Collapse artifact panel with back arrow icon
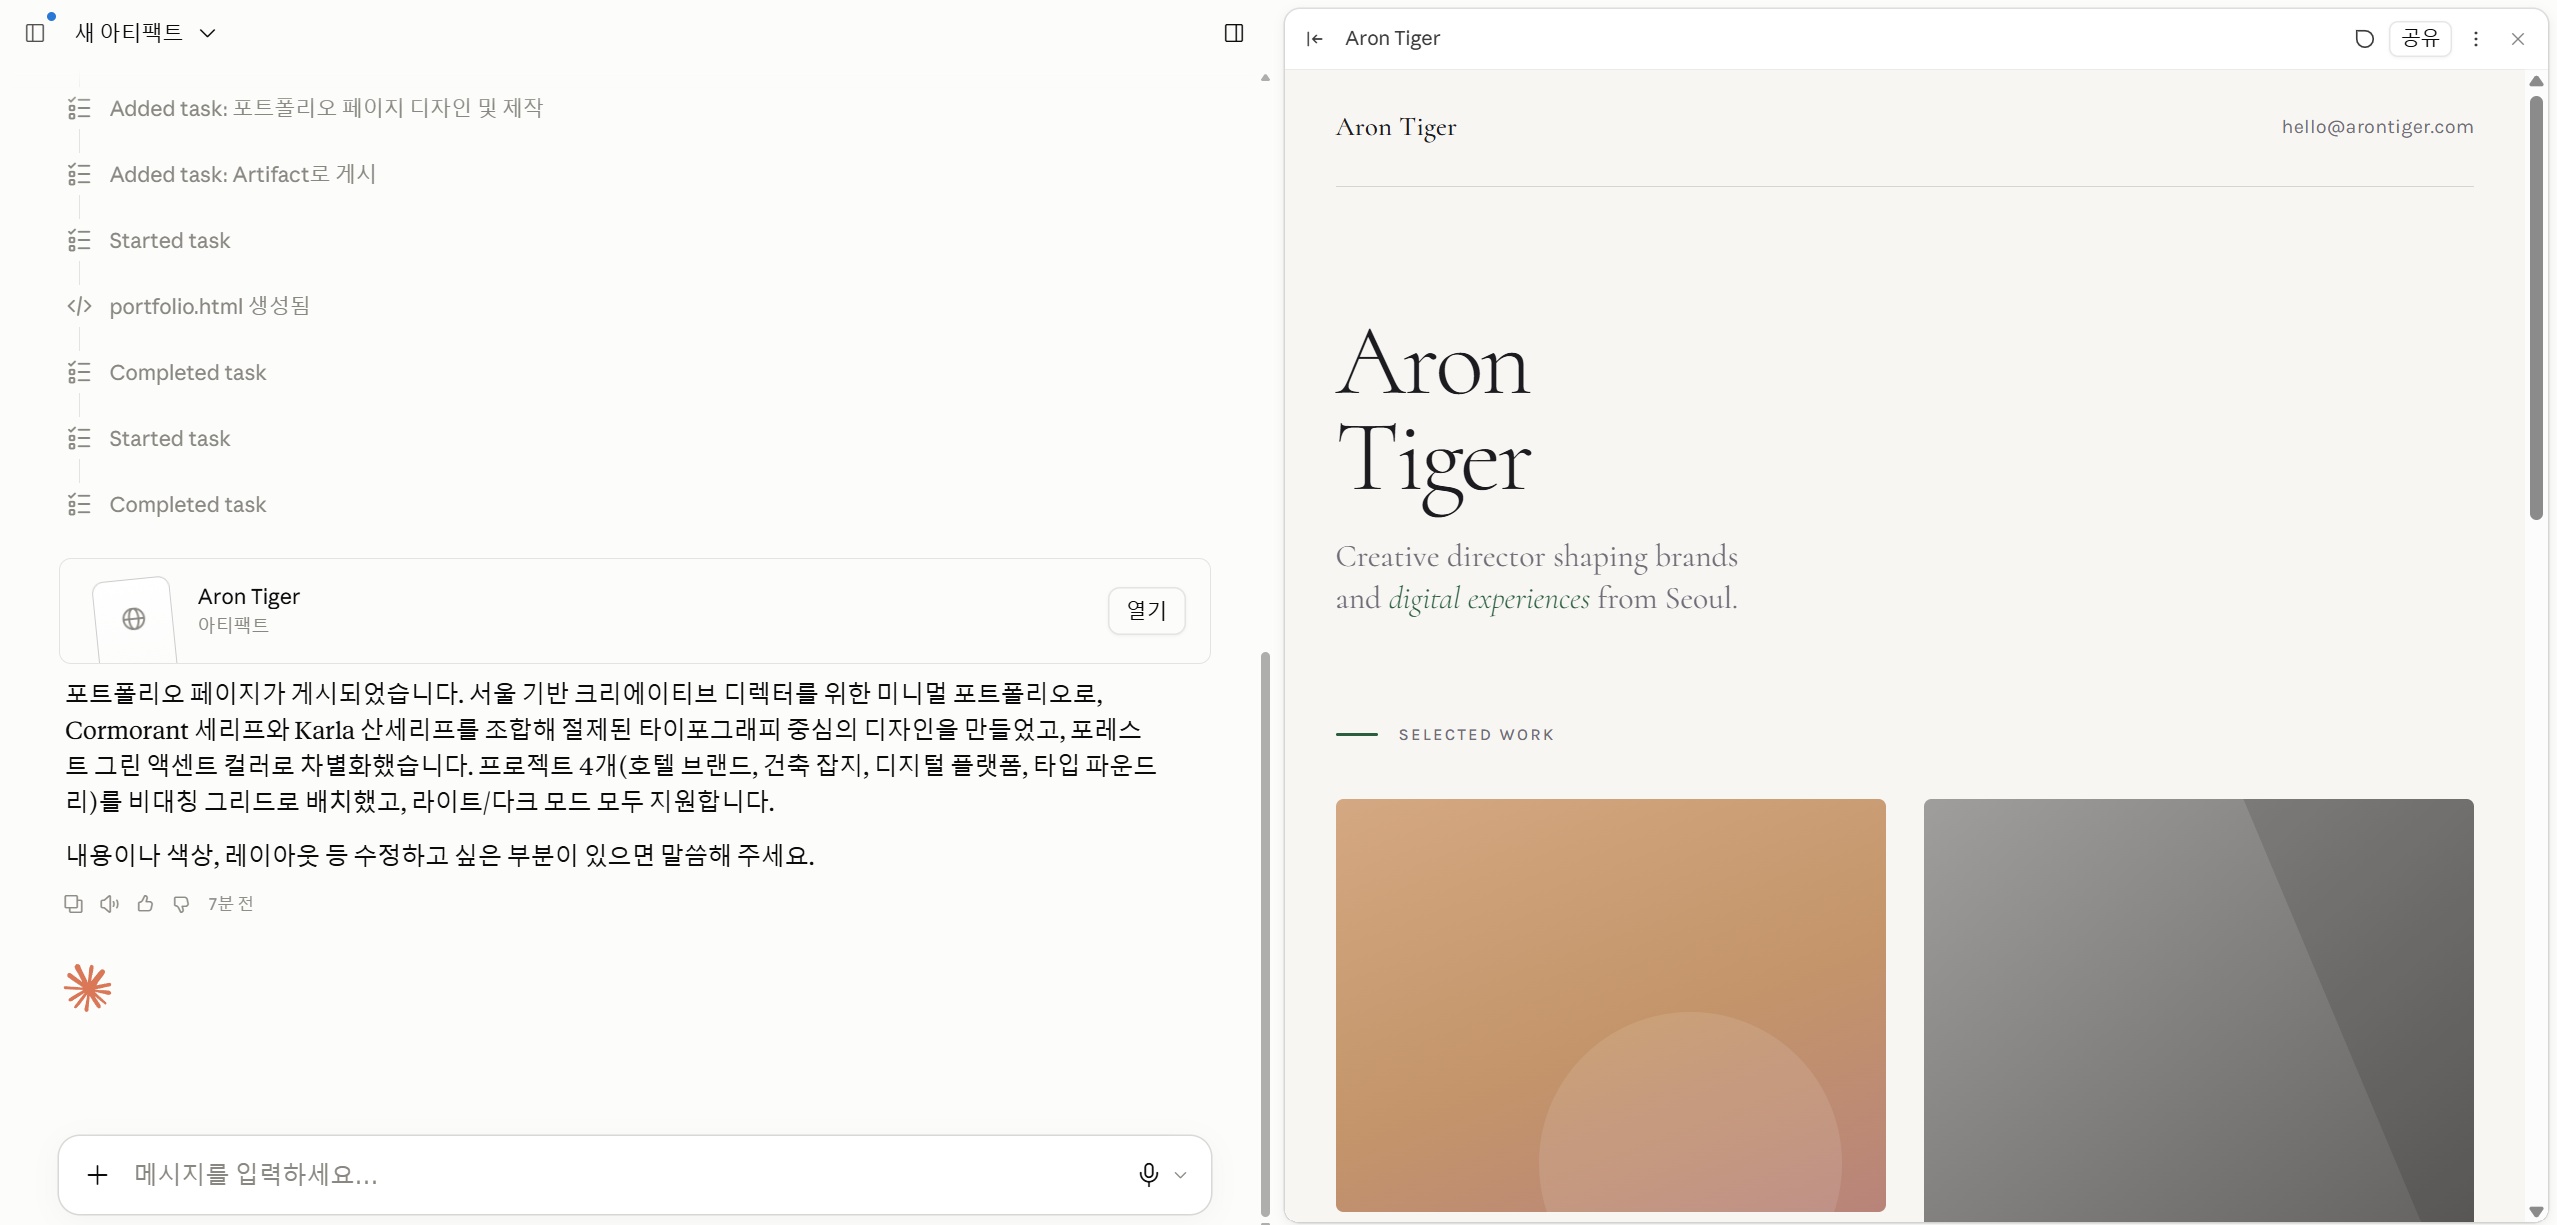2557x1225 pixels. (x=1314, y=39)
